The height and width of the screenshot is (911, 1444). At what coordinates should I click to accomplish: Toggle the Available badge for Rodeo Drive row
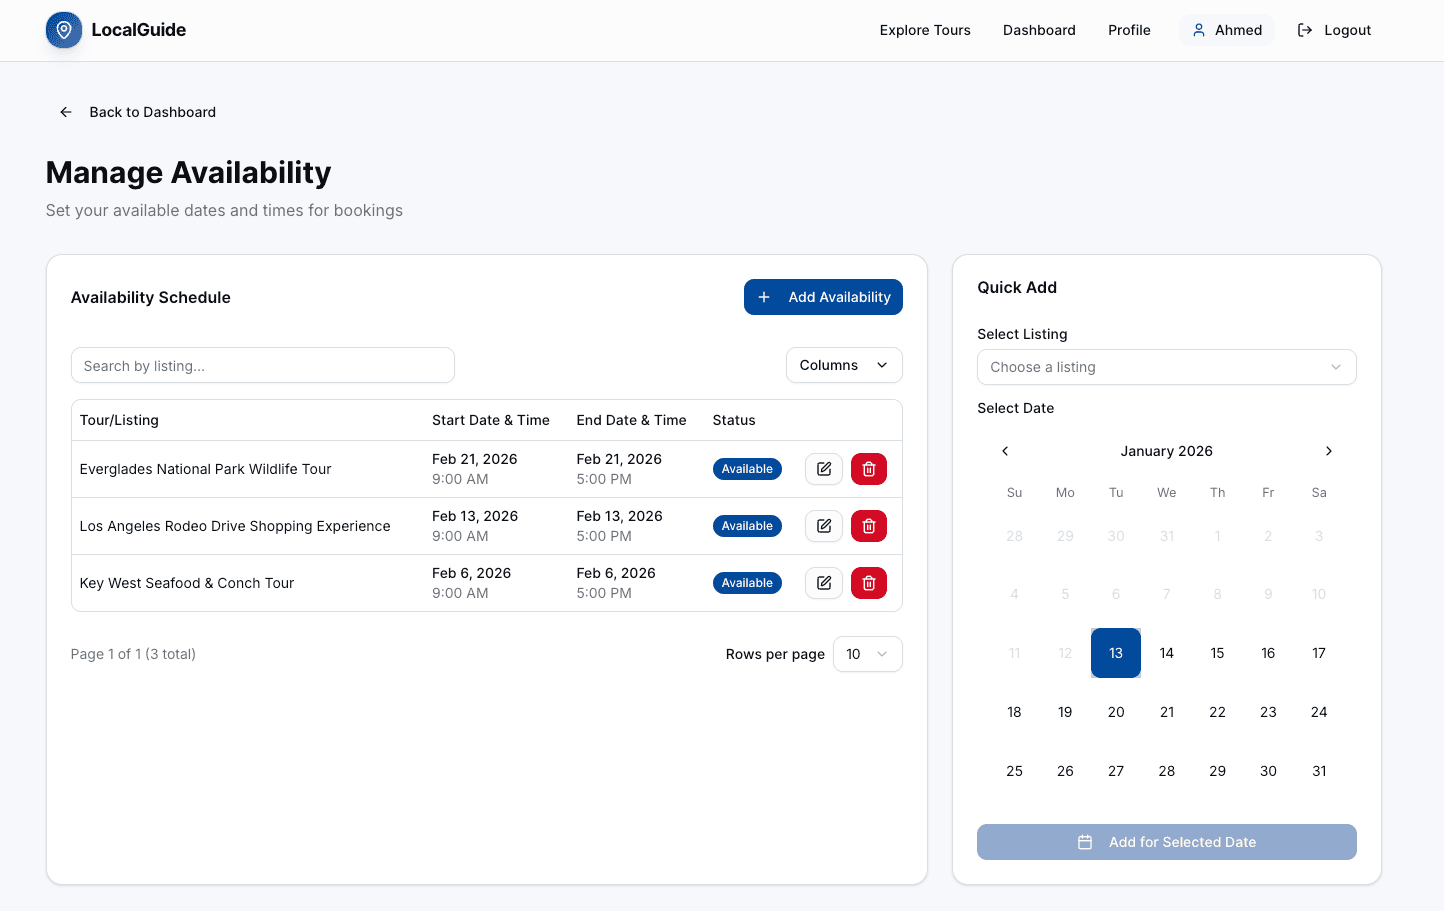(747, 525)
